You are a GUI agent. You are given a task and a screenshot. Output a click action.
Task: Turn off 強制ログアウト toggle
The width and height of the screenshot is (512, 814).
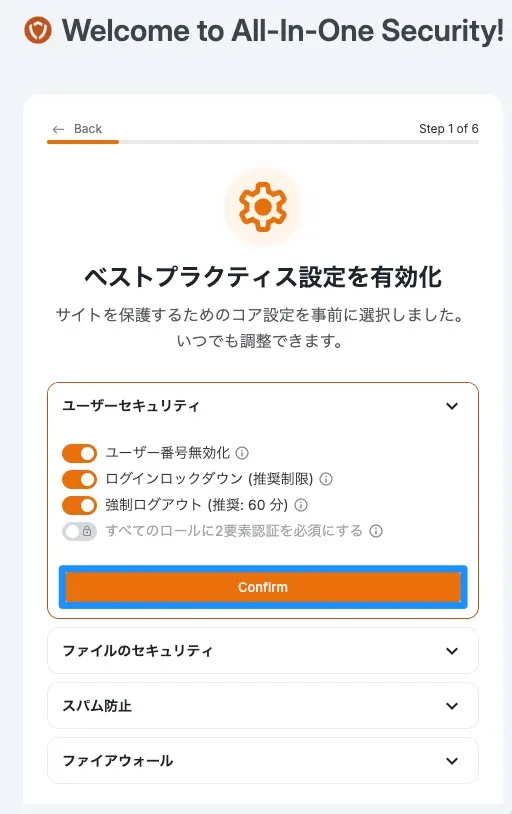[x=79, y=505]
